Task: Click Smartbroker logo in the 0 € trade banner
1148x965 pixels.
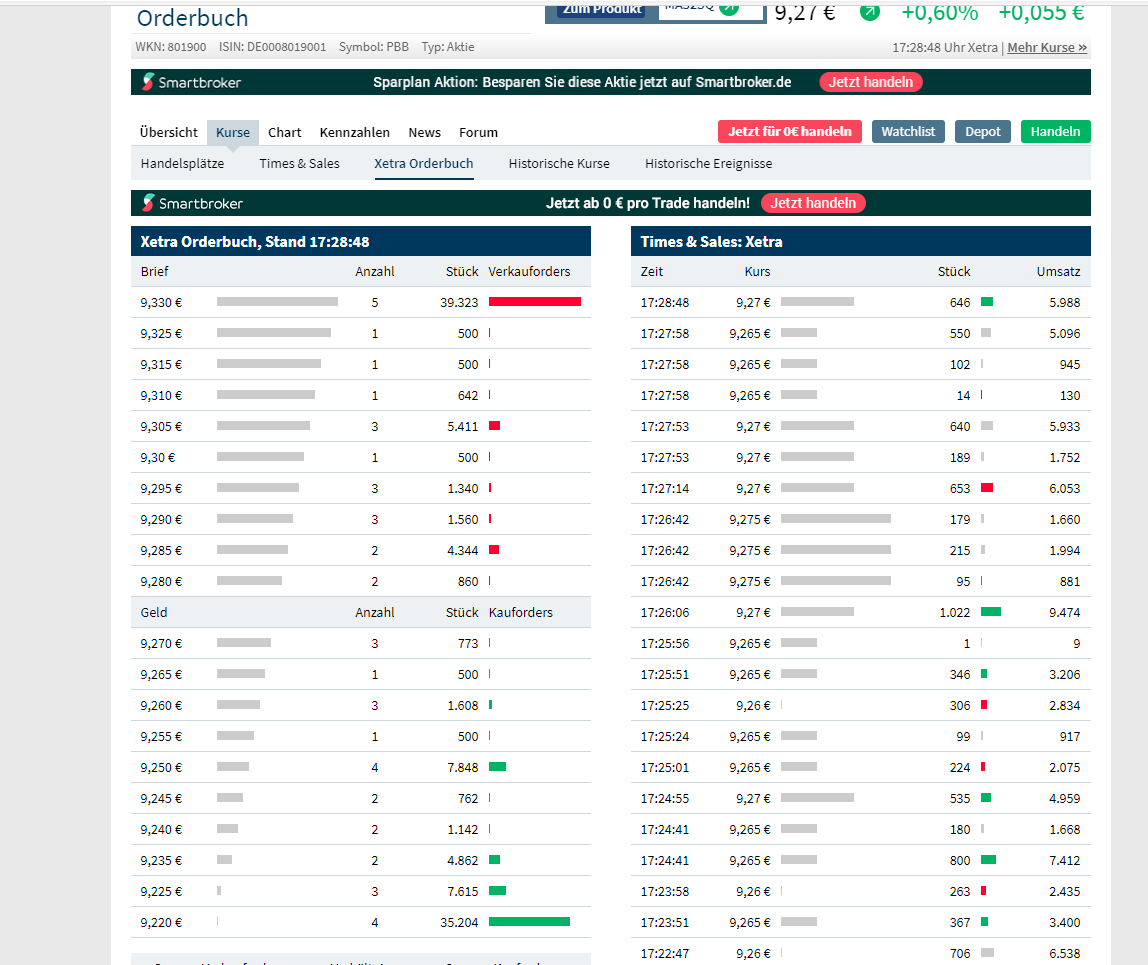Action: [x=192, y=203]
